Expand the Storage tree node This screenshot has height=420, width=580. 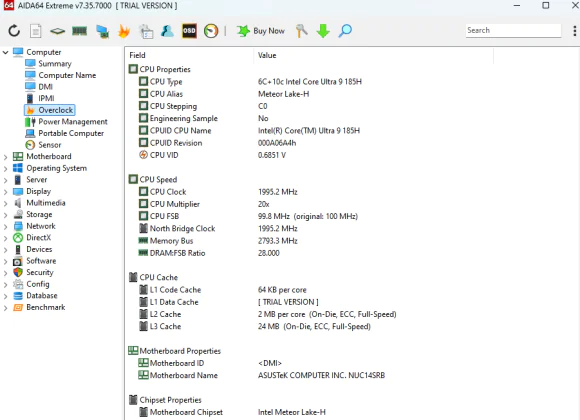(x=6, y=215)
